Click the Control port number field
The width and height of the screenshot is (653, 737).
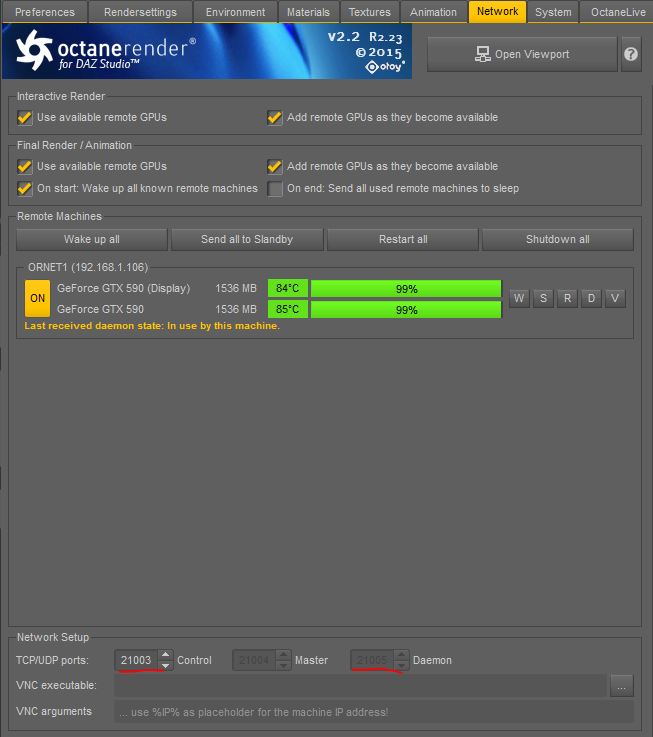click(x=136, y=660)
